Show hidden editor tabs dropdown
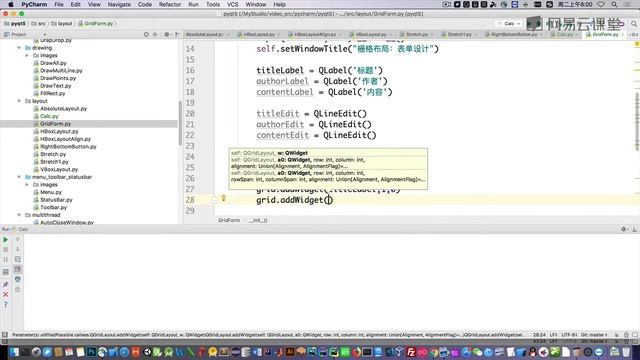 click(x=634, y=35)
